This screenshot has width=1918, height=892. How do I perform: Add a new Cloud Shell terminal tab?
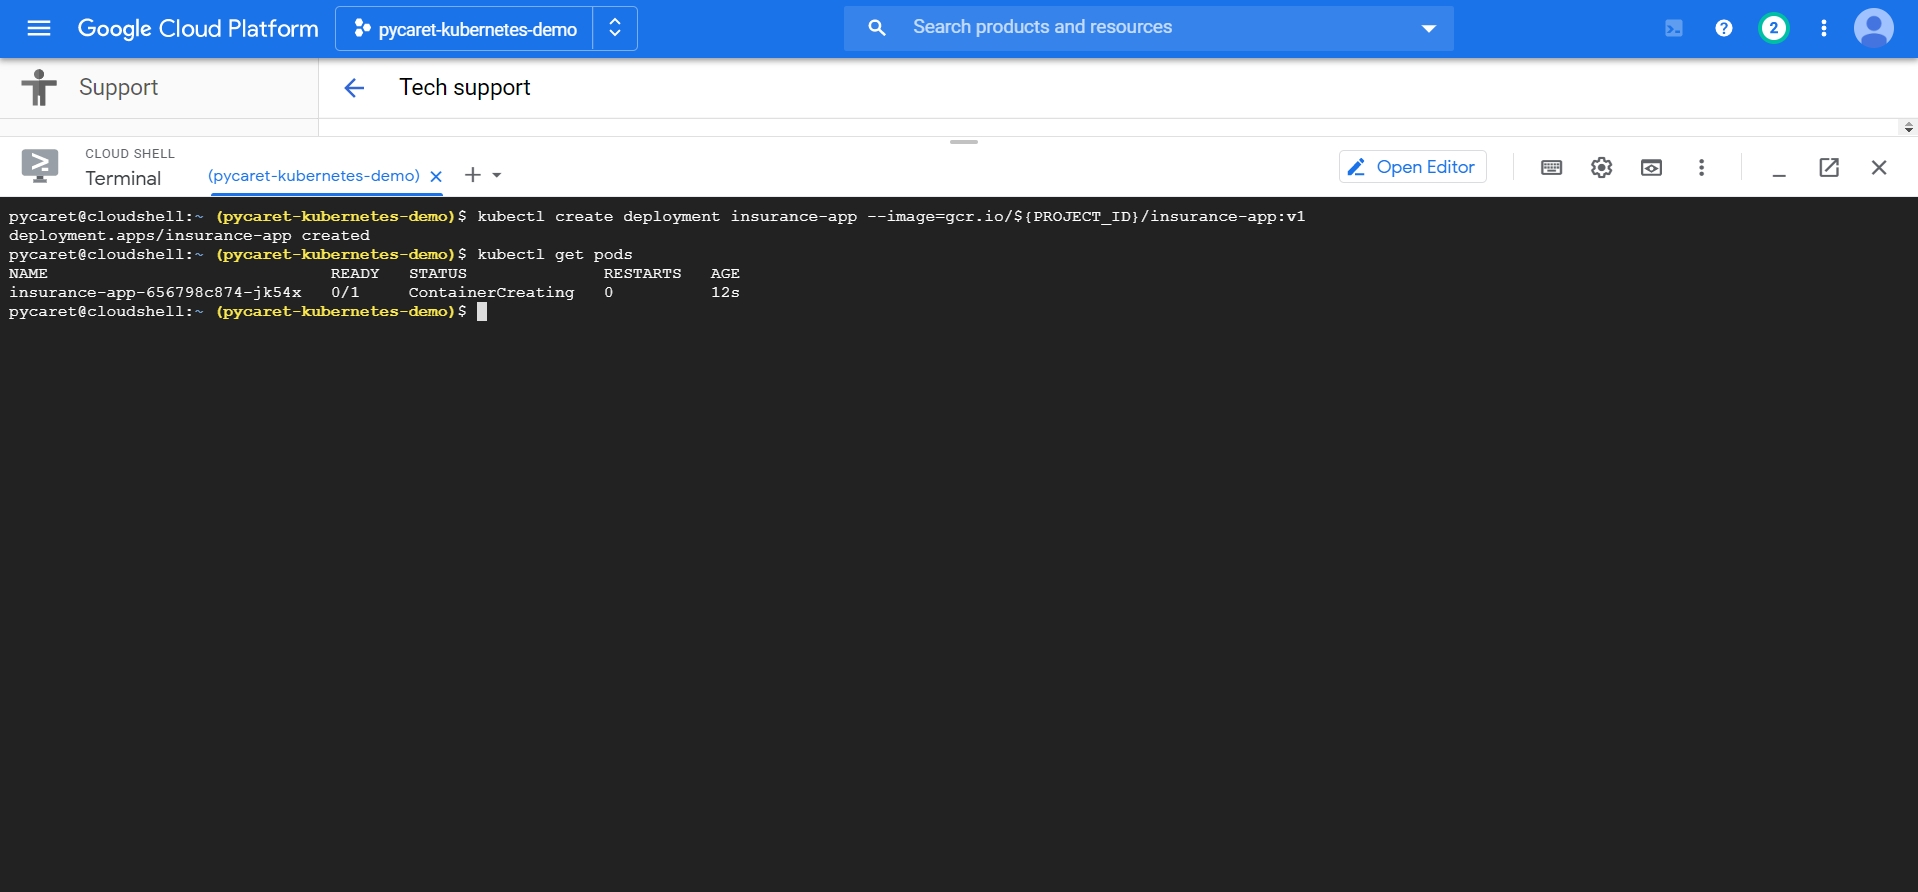point(473,175)
